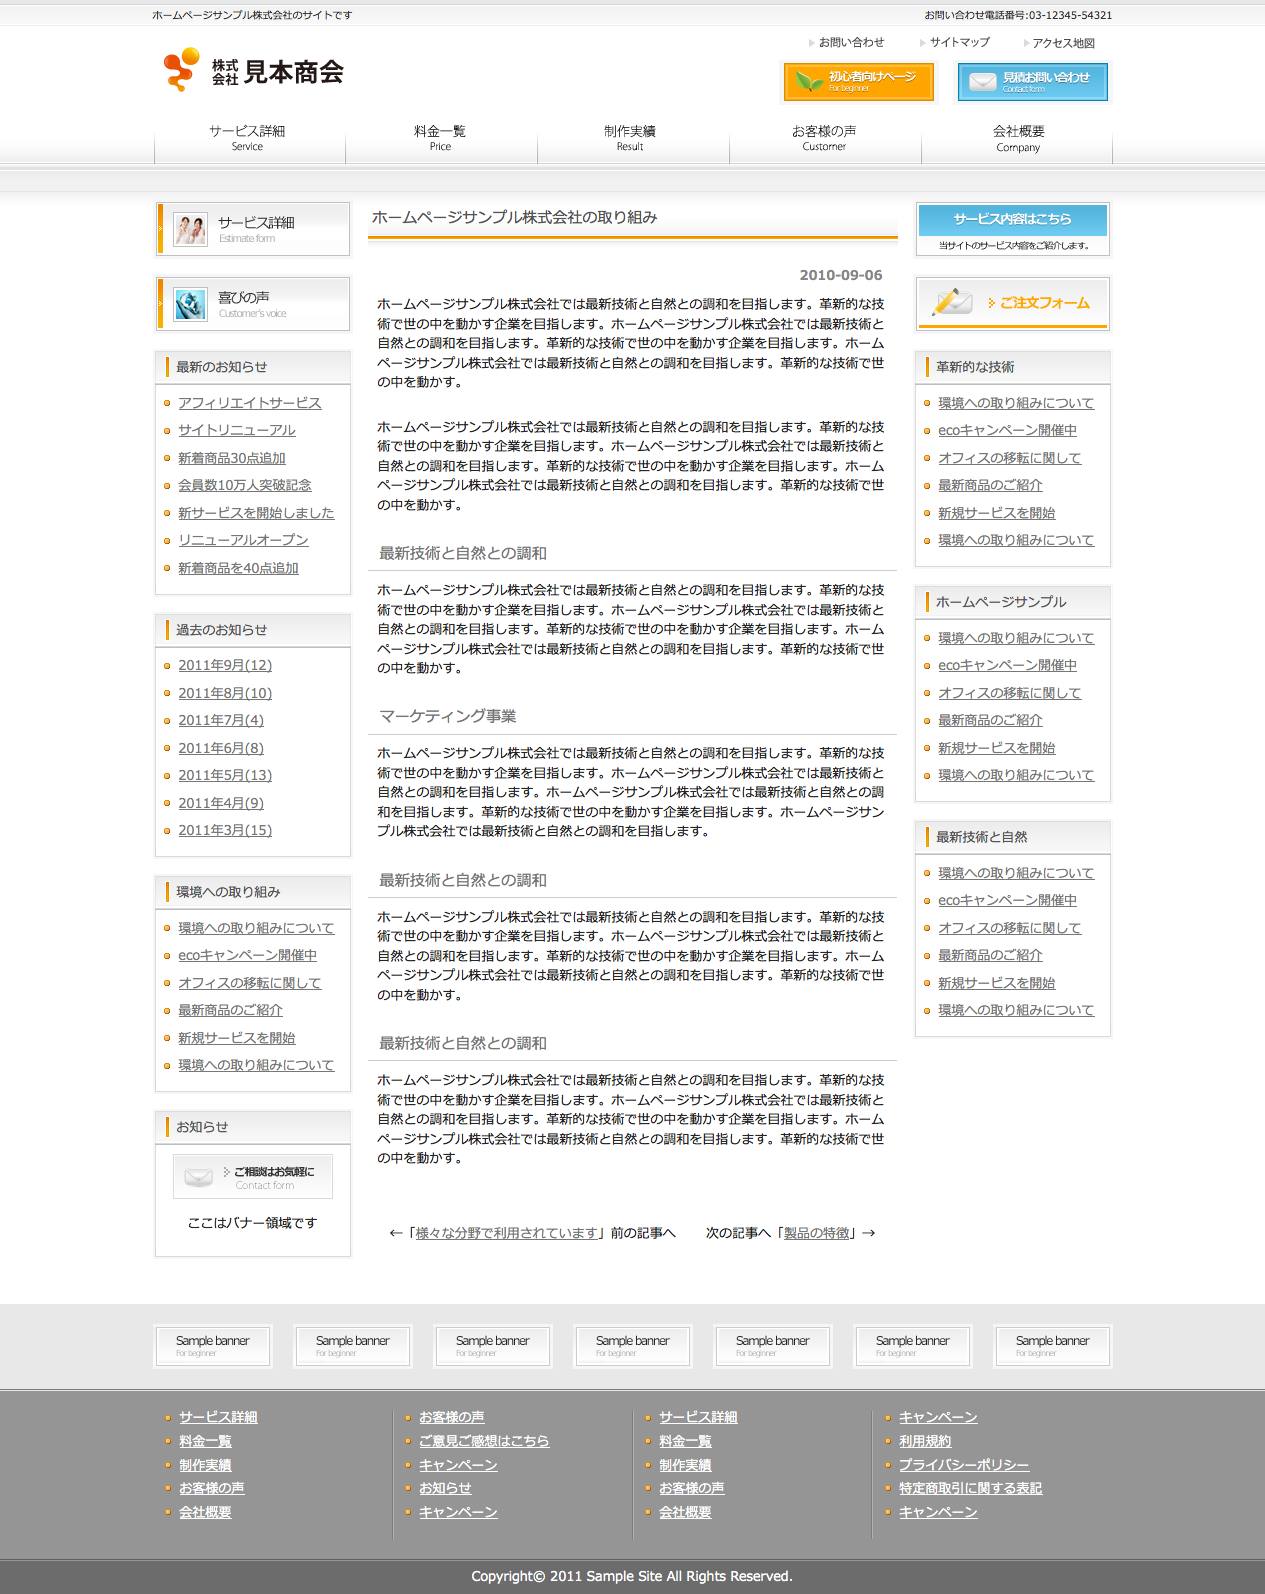Open プライバシーポリシー link in footer

pos(963,1465)
